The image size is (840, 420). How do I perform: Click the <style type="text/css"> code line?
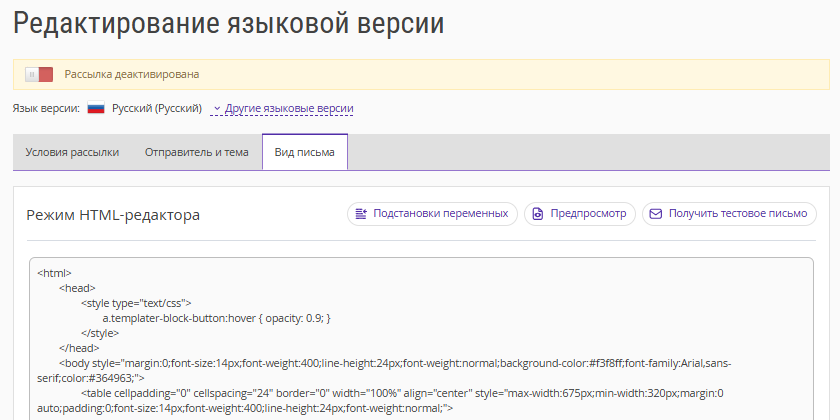click(136, 302)
